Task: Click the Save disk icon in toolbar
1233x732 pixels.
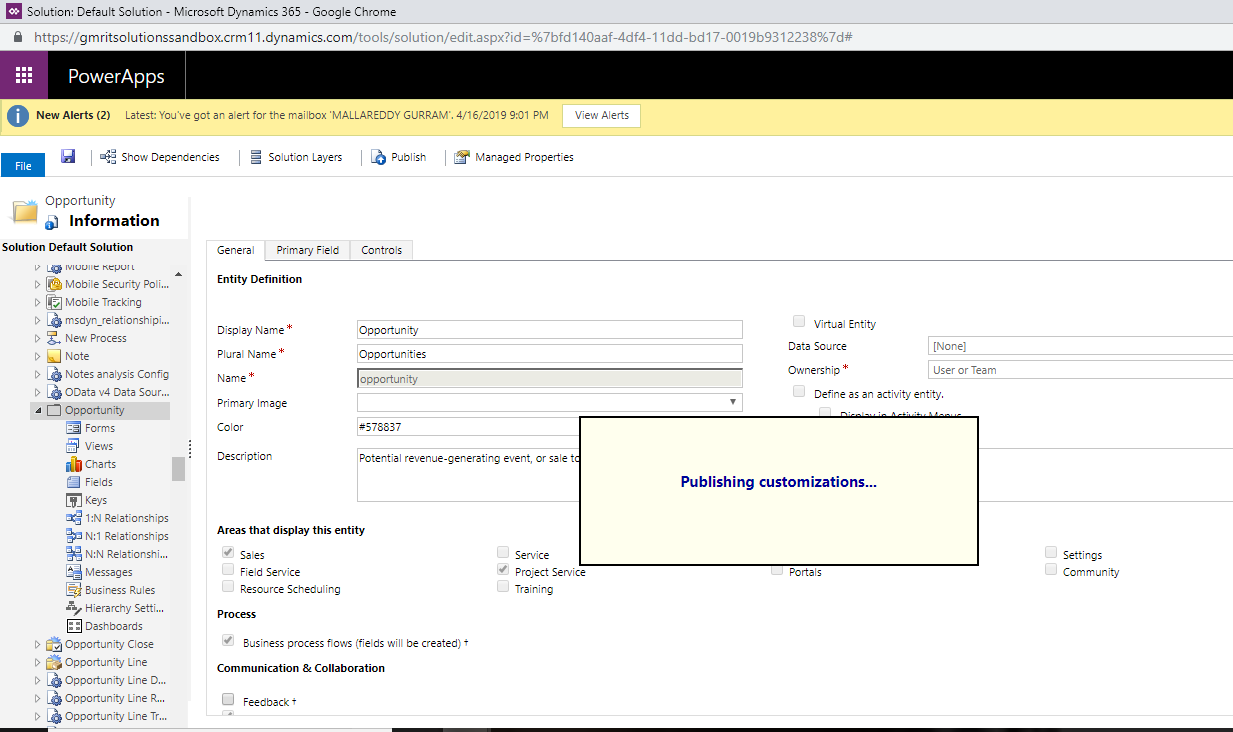Action: pos(68,156)
